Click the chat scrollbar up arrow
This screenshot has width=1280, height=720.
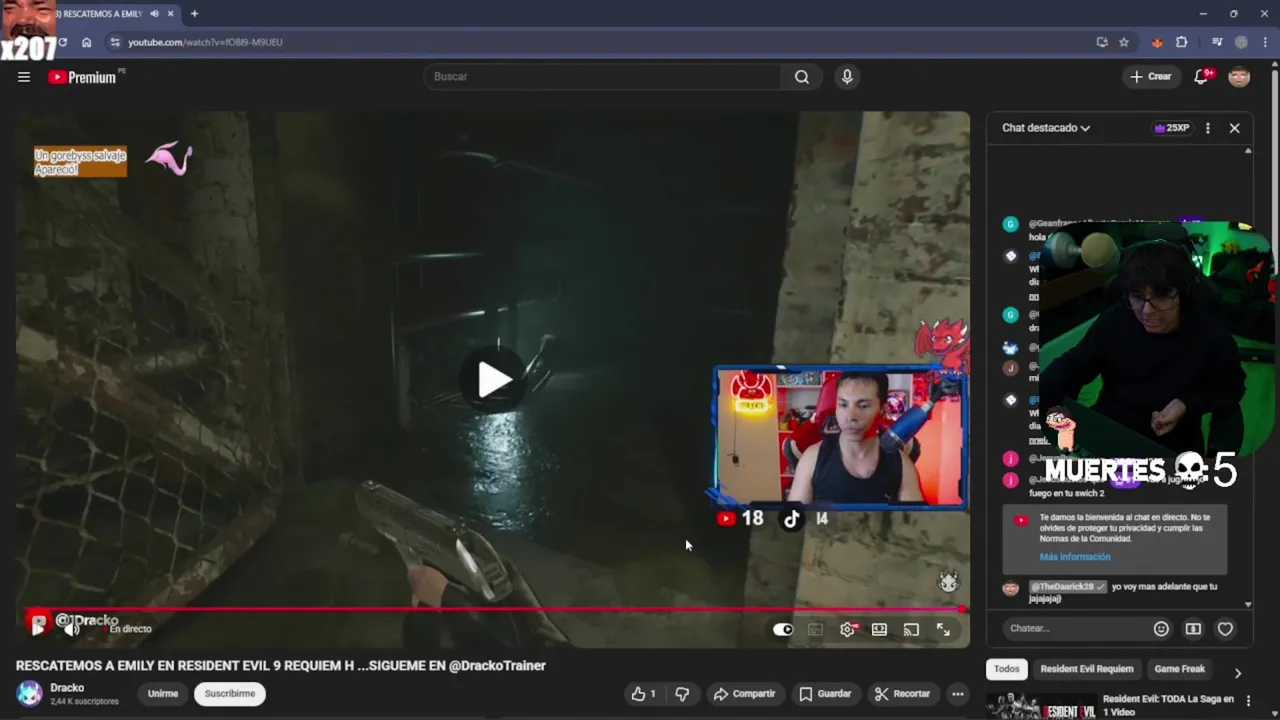pos(1248,151)
